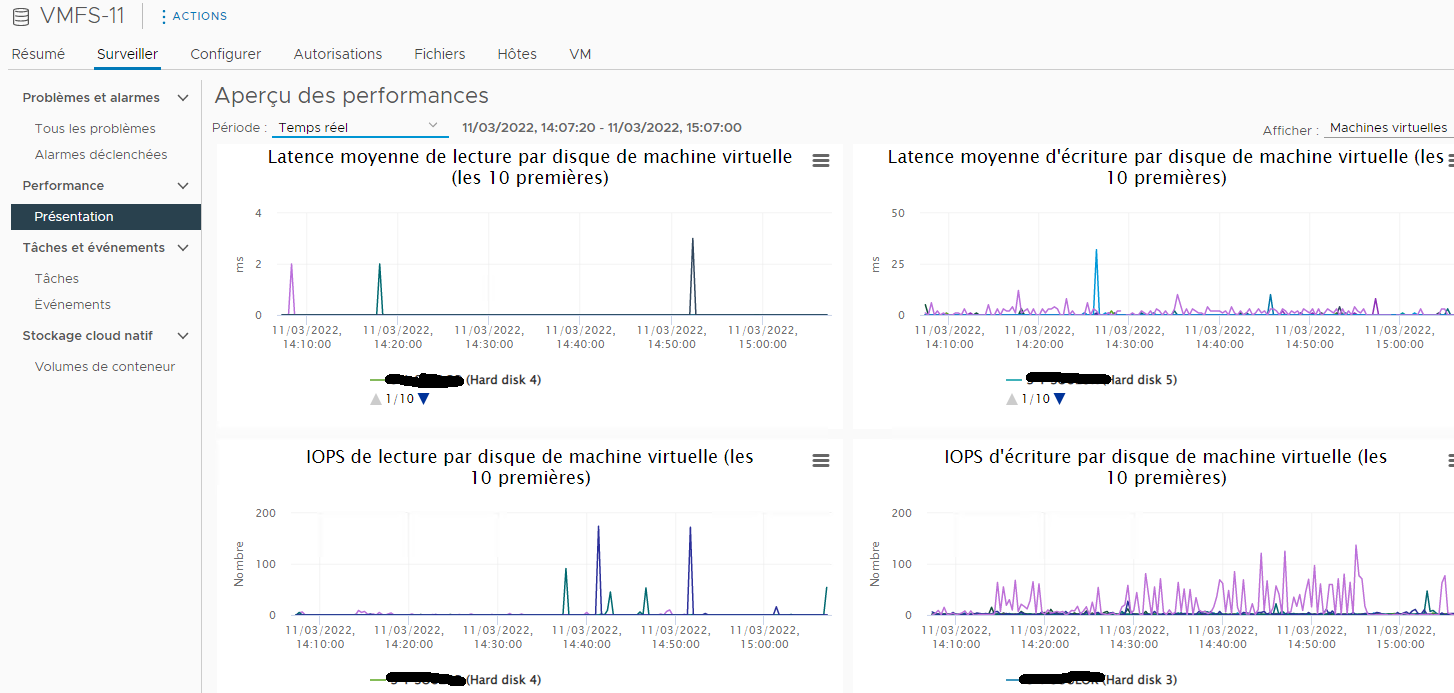Switch to the Résumé tab
The width and height of the screenshot is (1454, 693).
point(38,54)
